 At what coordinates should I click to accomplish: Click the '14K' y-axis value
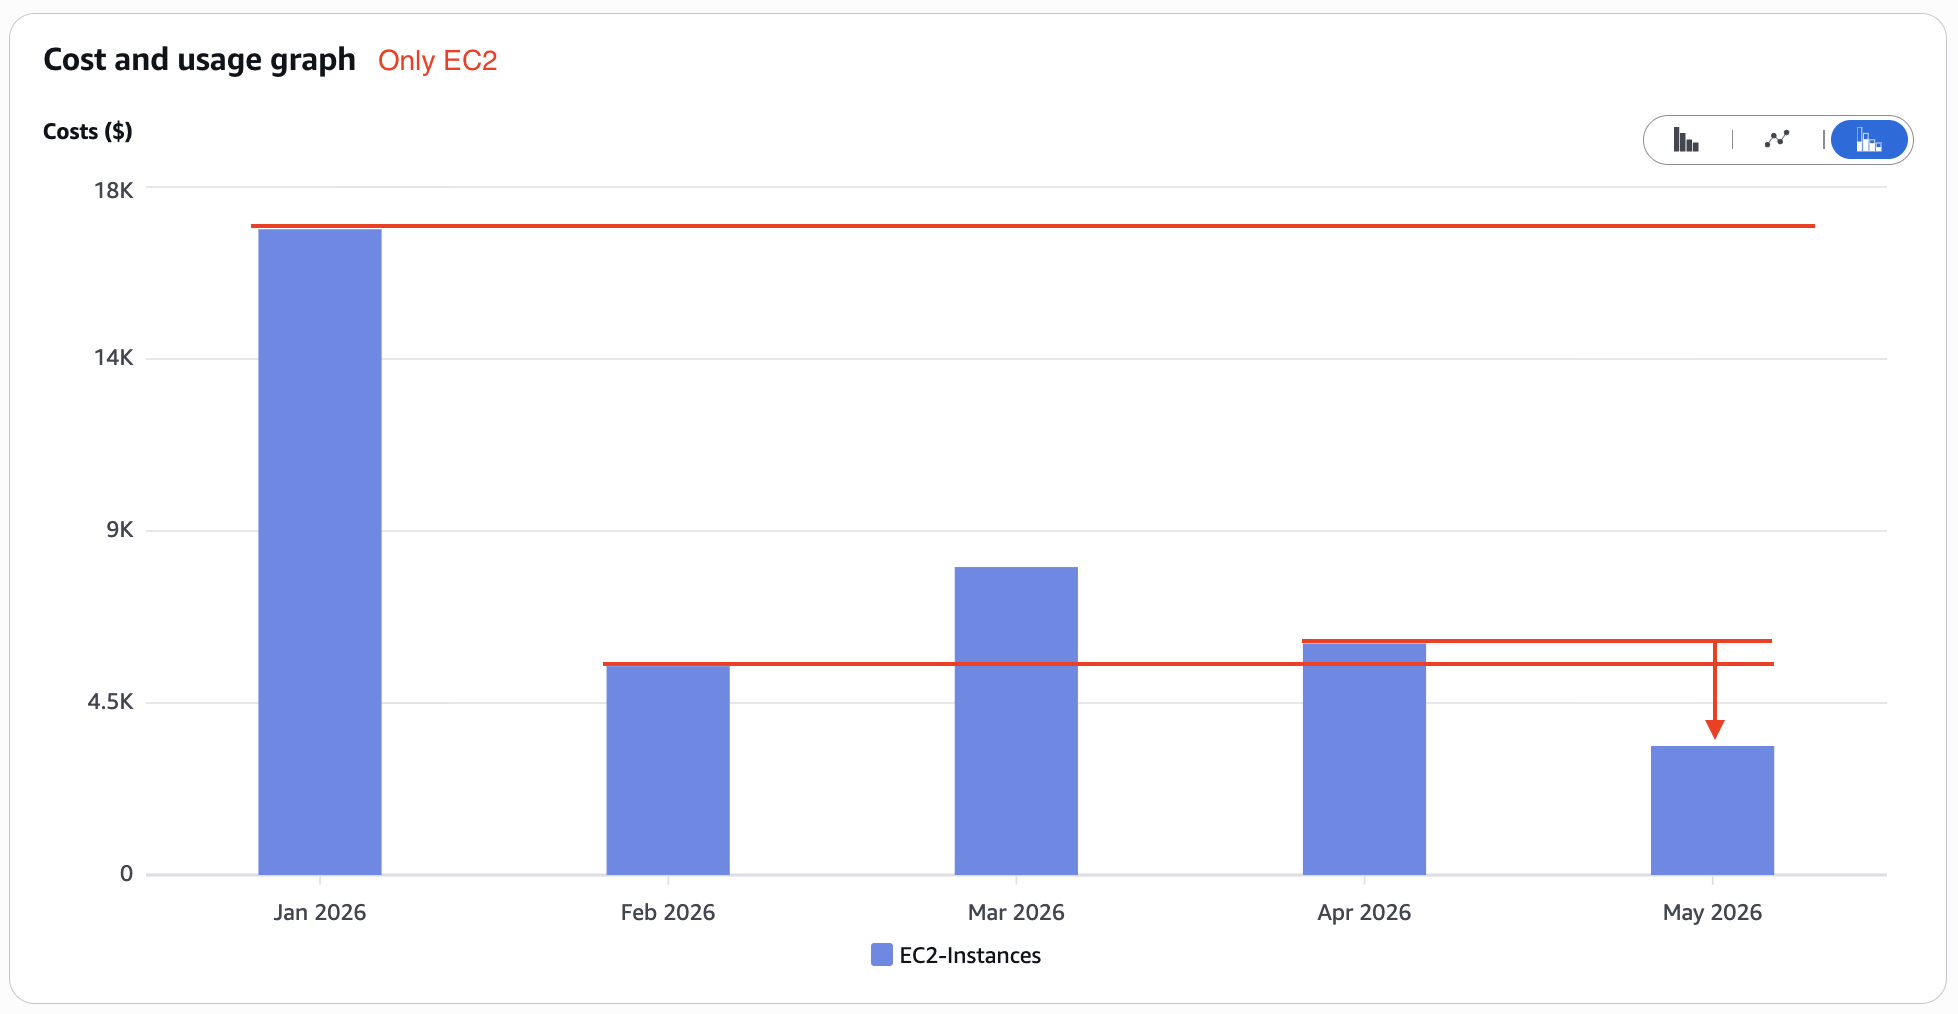(114, 358)
